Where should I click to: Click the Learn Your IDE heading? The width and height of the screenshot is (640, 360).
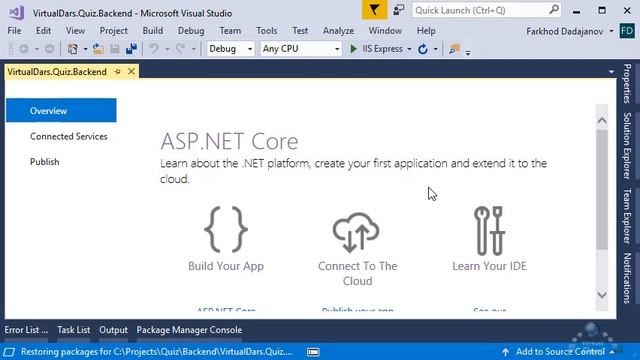point(489,266)
